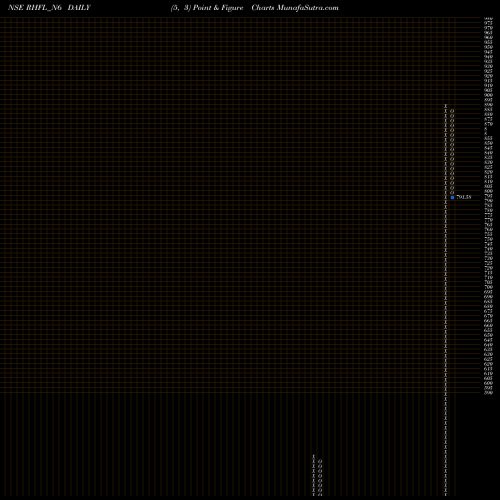This screenshot has height=500, width=500.
Task: Click the DAILY timeframe label
Action: coord(79,8)
